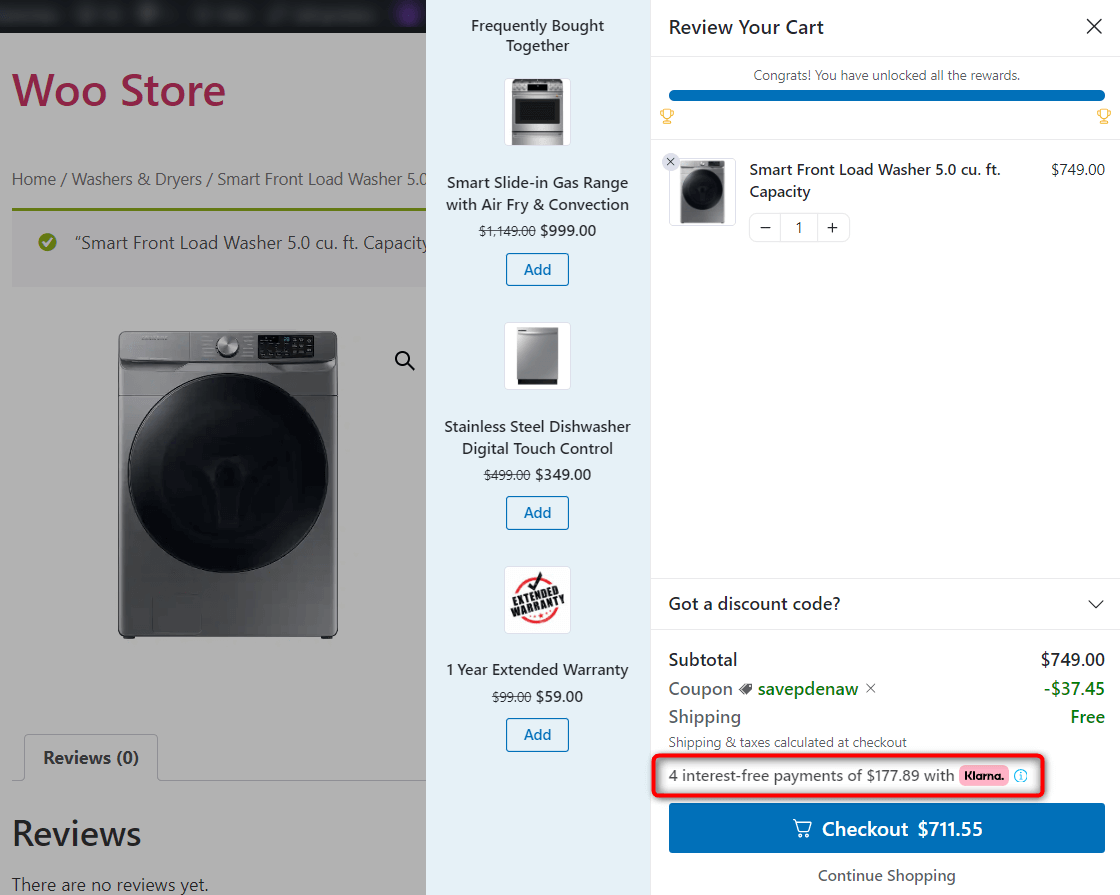This screenshot has width=1120, height=895.
Task: Click the rewards progress bar
Action: pyautogui.click(x=886, y=96)
